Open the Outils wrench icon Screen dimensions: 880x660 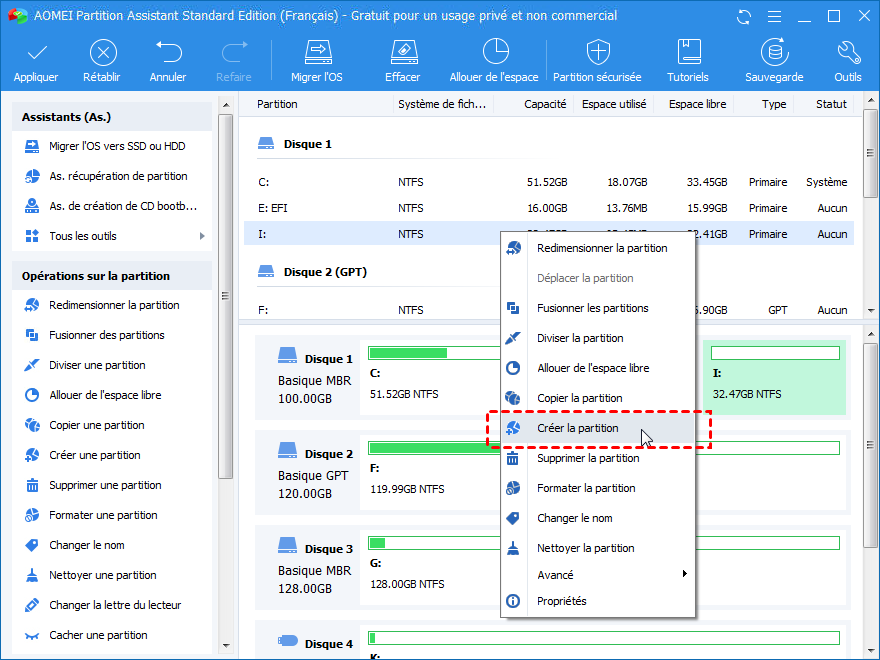point(847,54)
